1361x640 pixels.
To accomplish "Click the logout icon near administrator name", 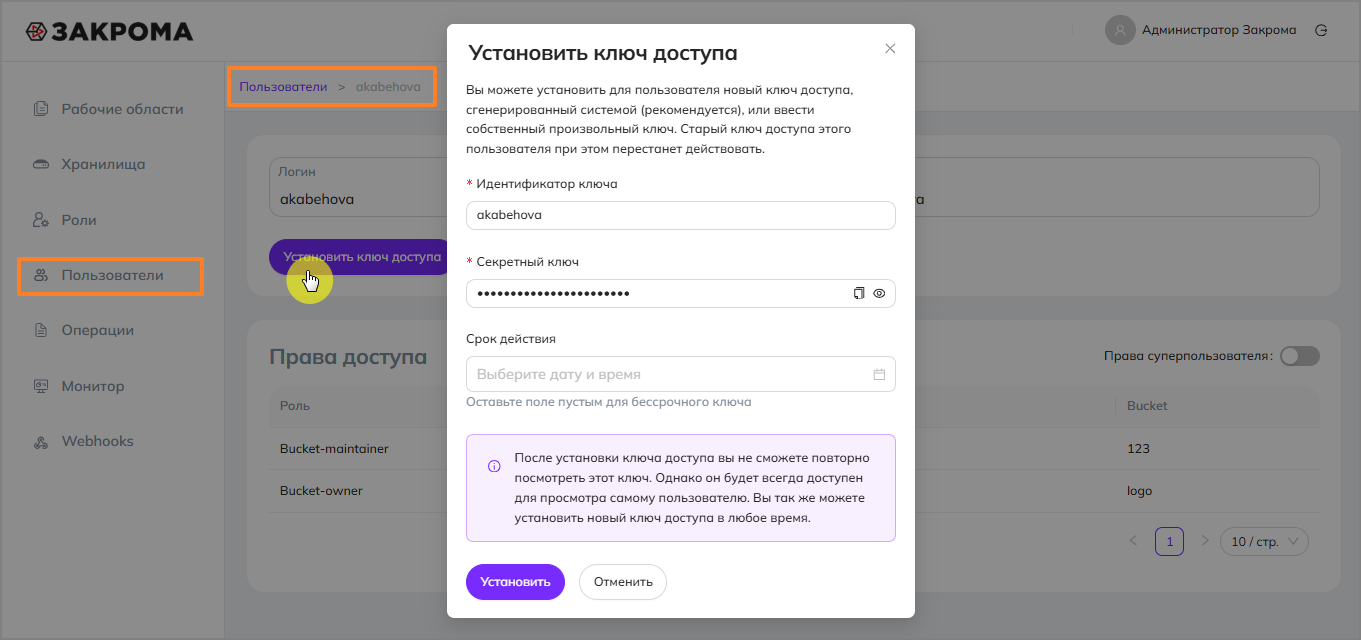I will point(1321,30).
